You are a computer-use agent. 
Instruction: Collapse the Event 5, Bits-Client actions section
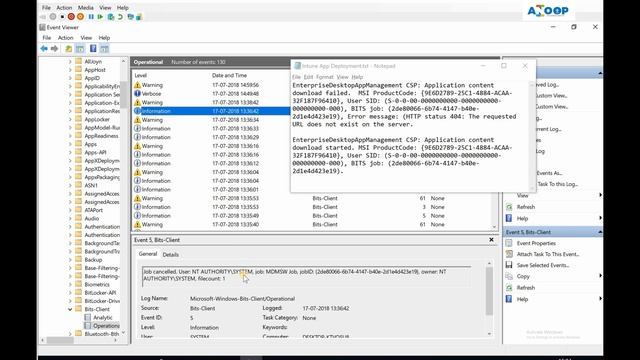600,232
